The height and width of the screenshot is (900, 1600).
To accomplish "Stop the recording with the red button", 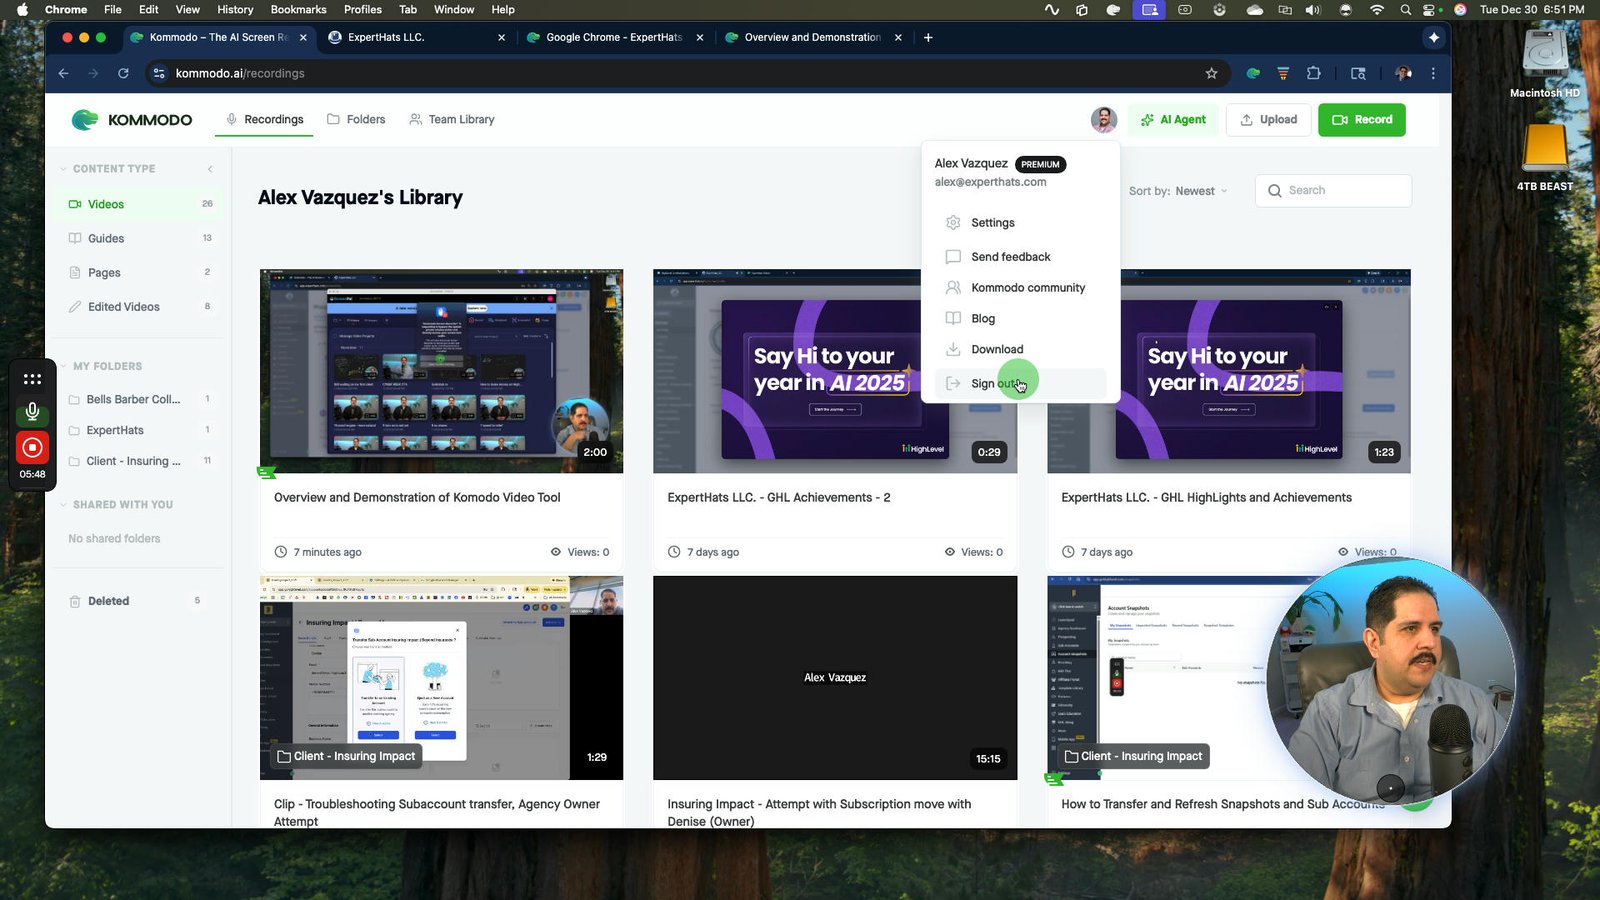I will 32,448.
